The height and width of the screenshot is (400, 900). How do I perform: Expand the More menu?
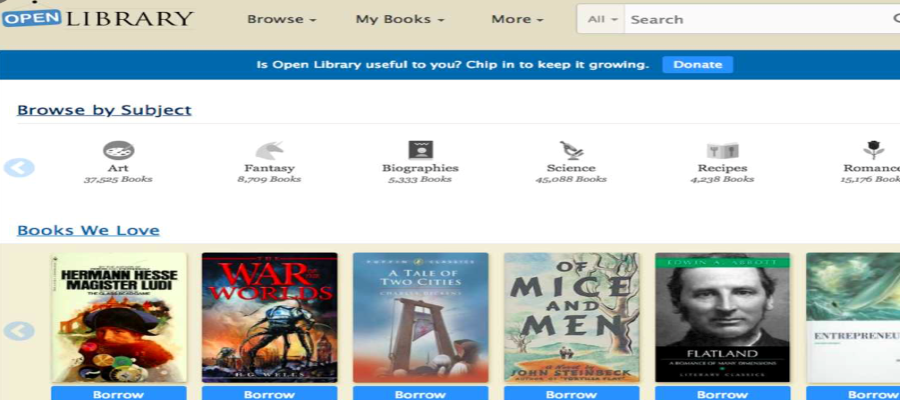pyautogui.click(x=517, y=19)
